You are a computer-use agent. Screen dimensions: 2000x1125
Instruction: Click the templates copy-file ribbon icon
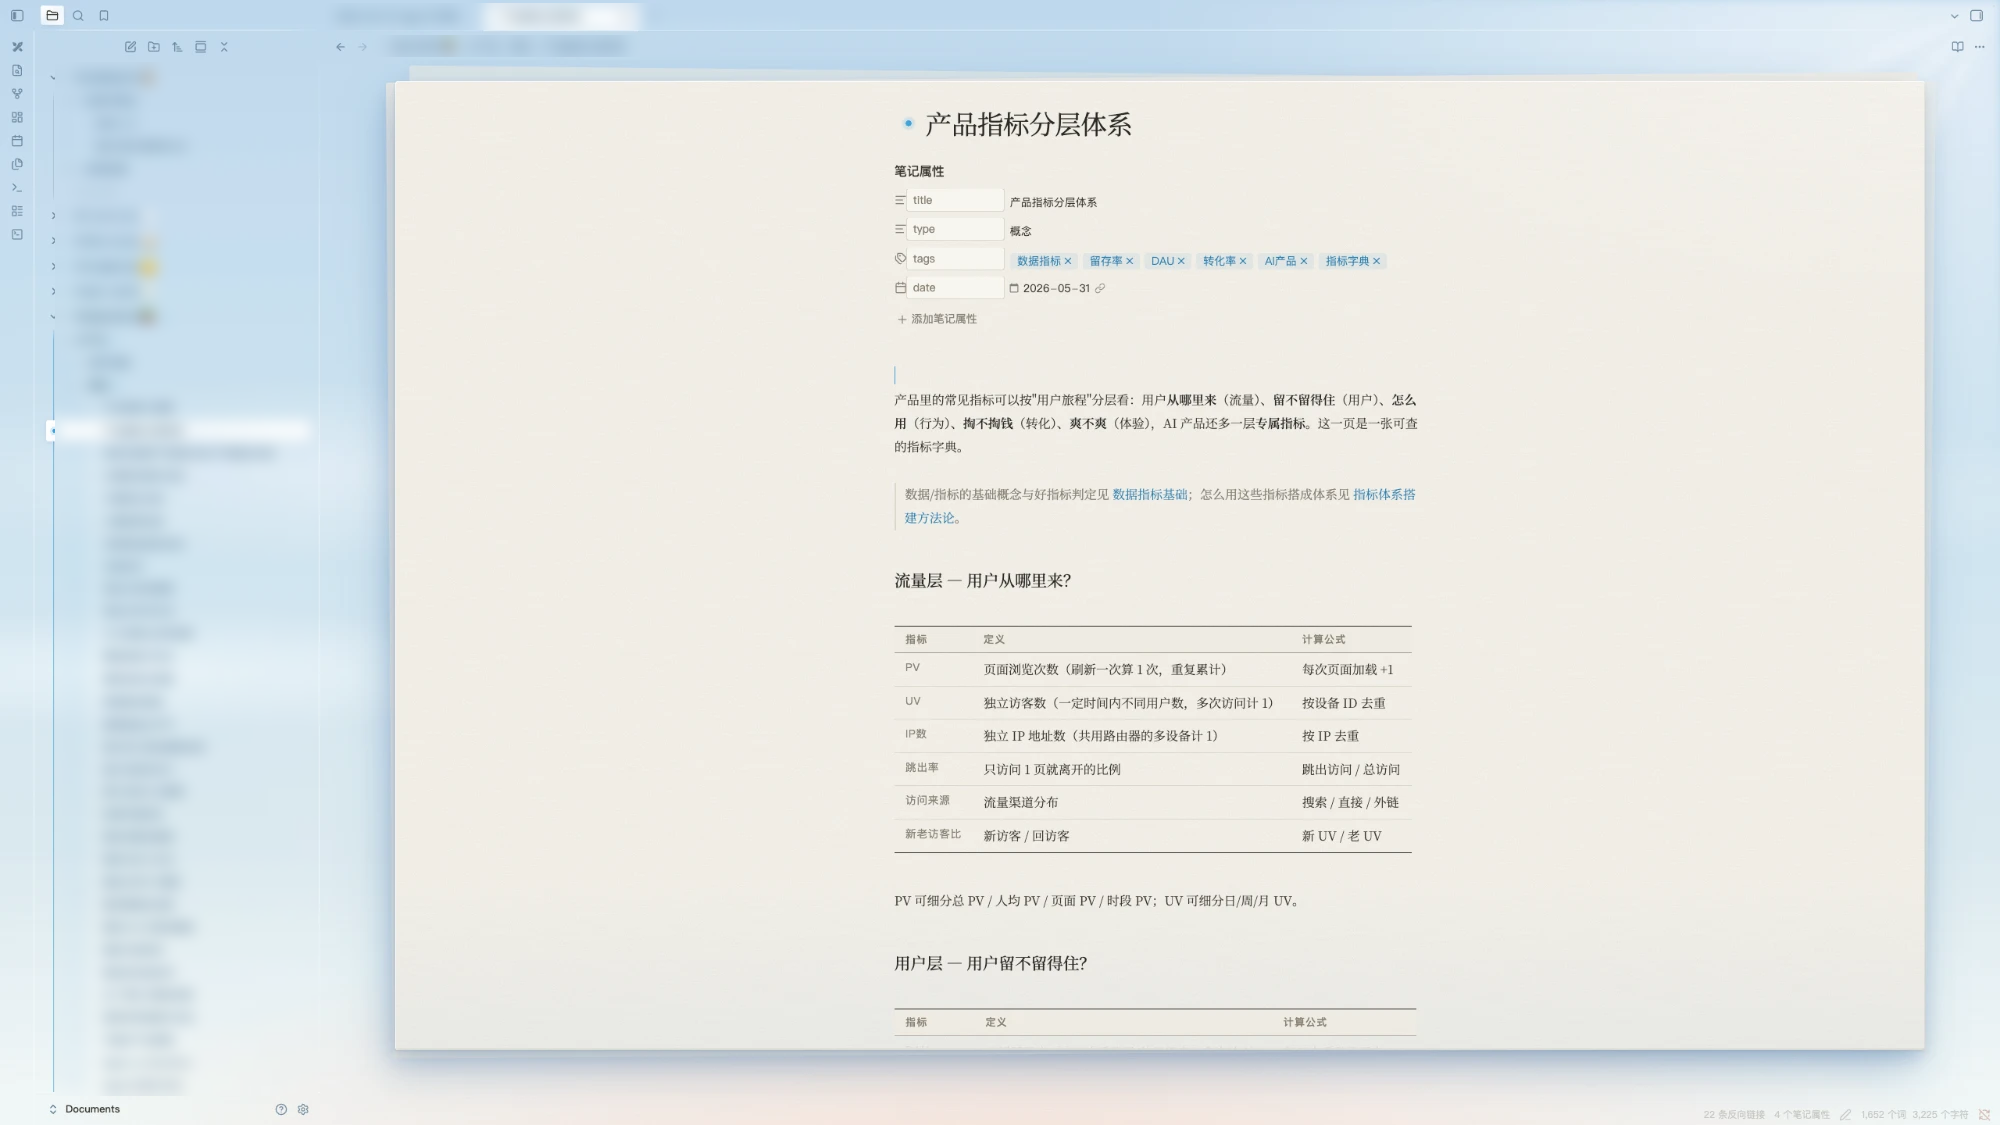(x=17, y=164)
